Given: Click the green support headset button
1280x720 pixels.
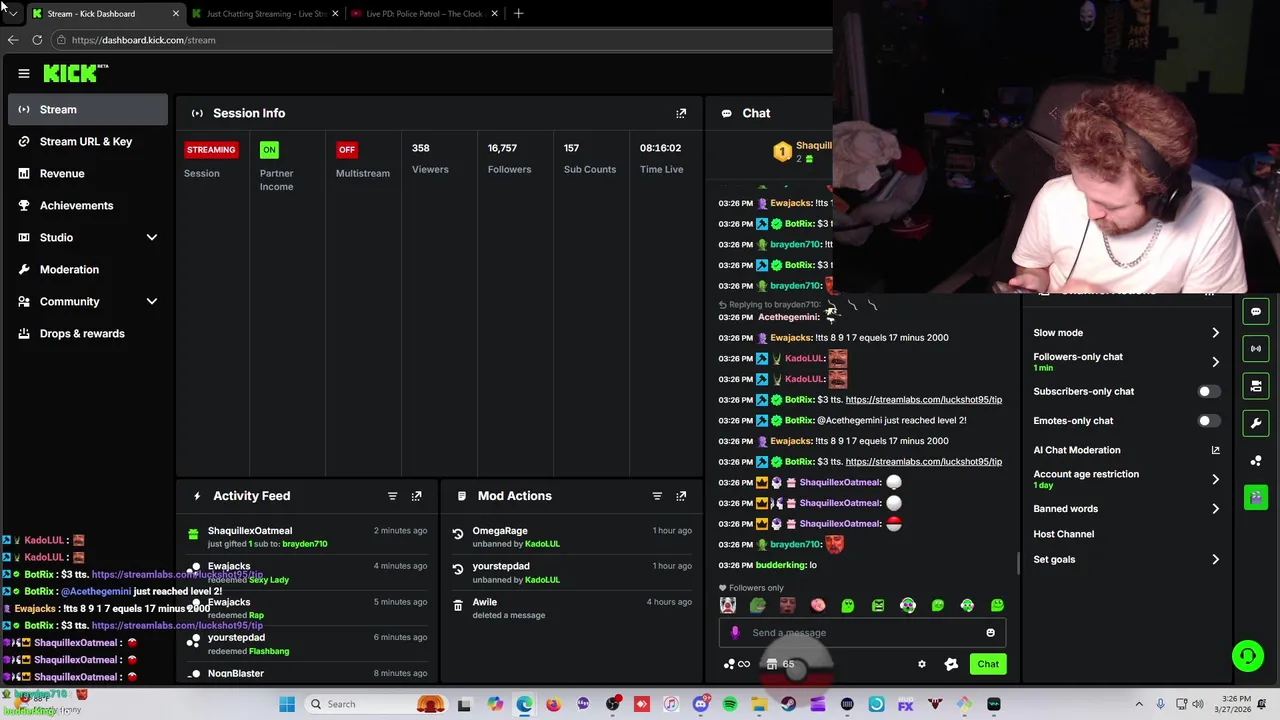Looking at the screenshot, I should [1247, 656].
